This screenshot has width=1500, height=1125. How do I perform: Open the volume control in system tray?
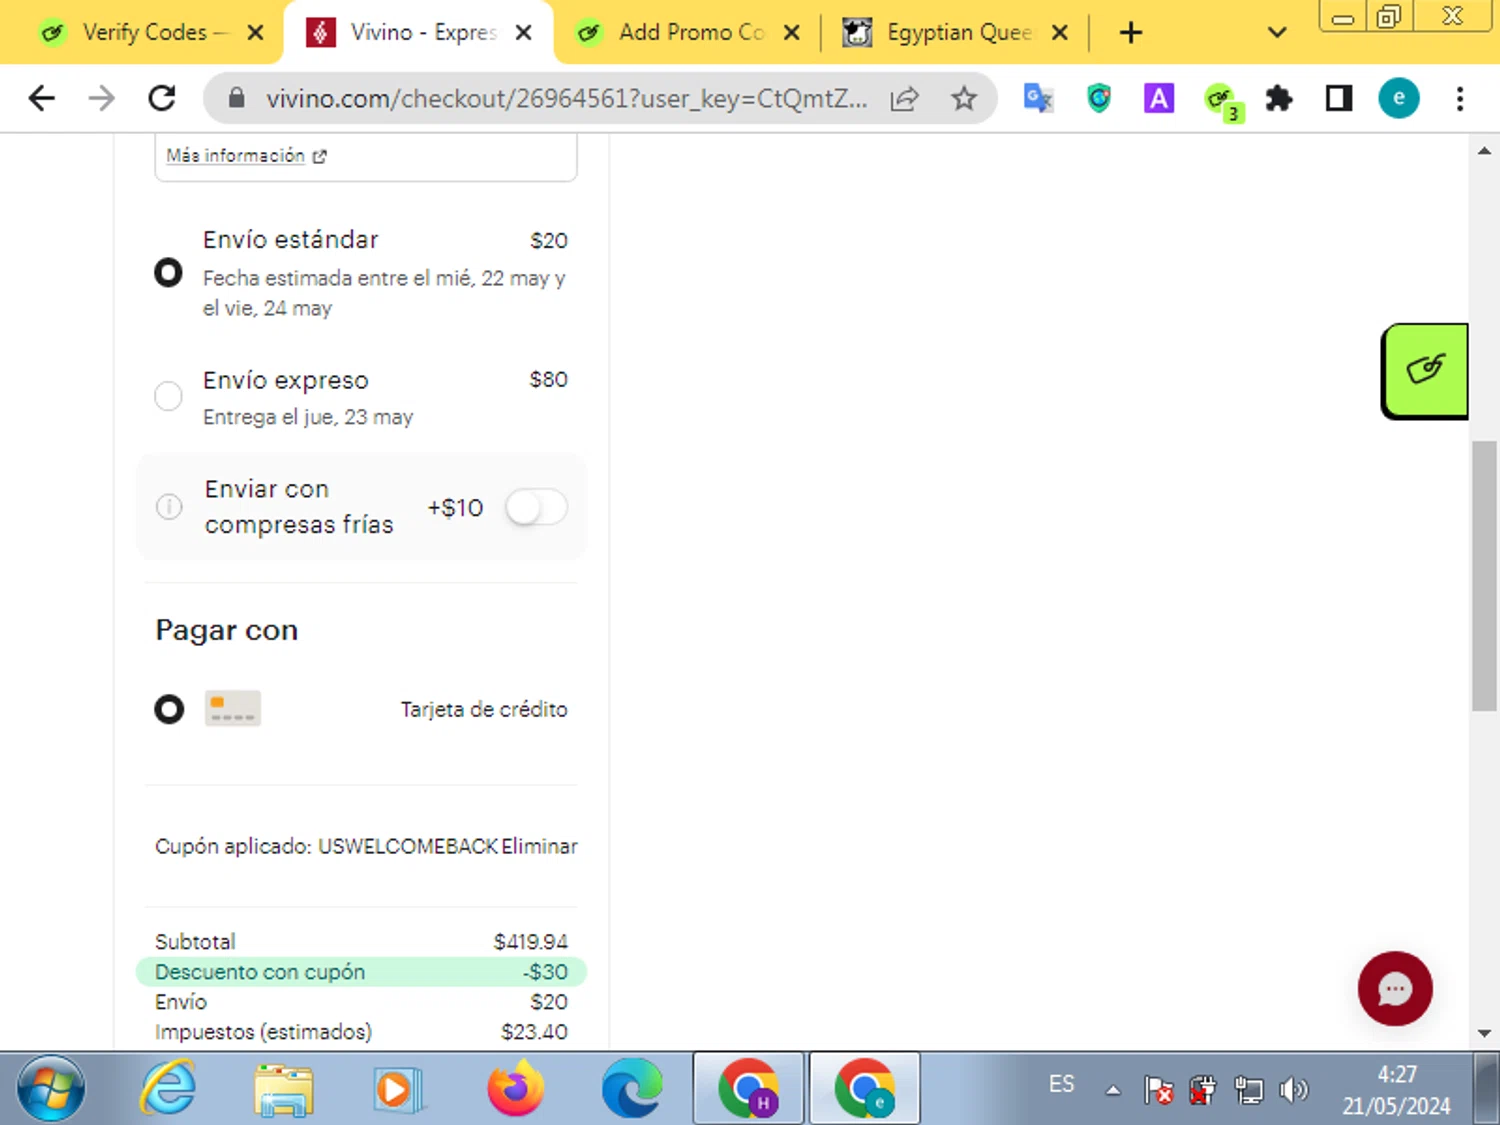tap(1294, 1089)
